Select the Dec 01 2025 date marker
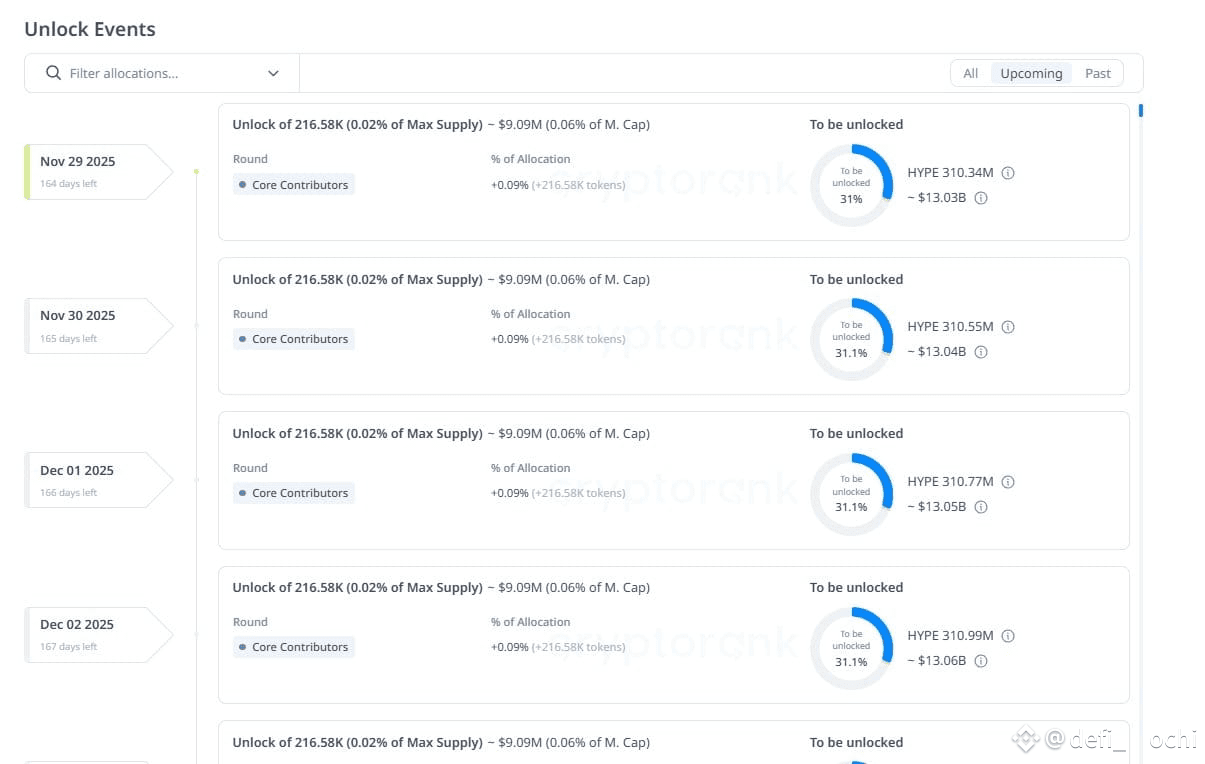This screenshot has height=764, width=1205. [x=98, y=480]
